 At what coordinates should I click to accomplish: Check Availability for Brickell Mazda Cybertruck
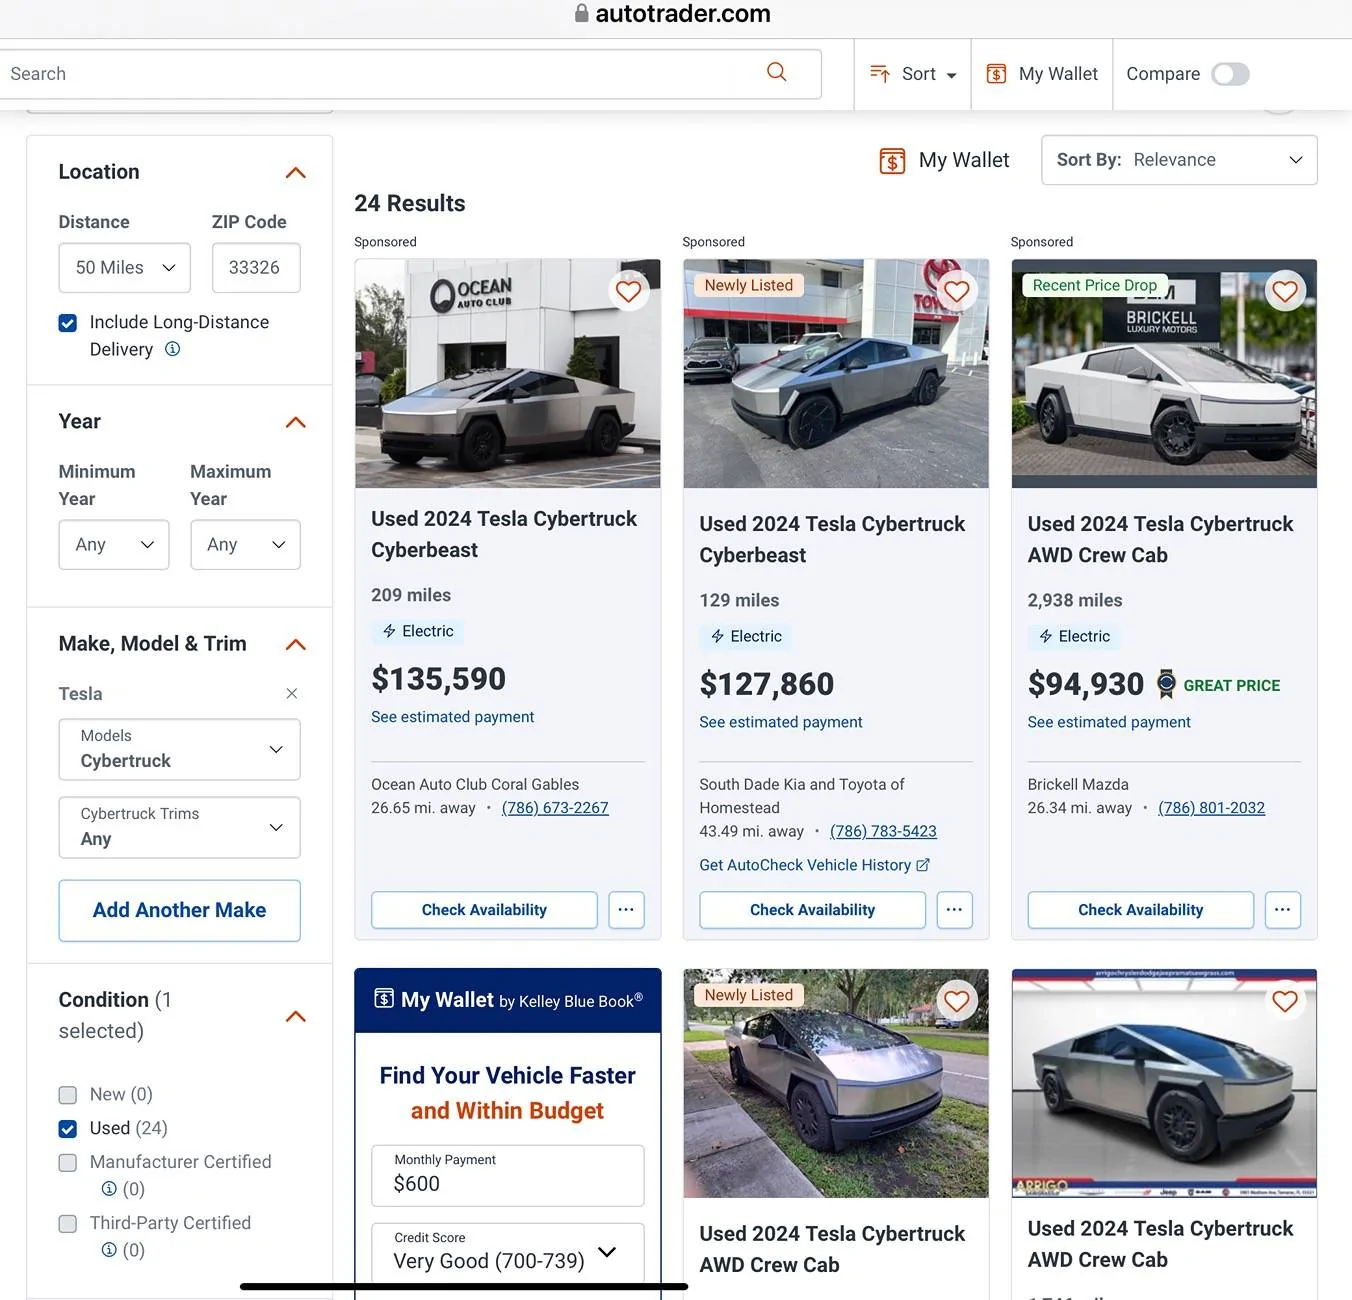pyautogui.click(x=1140, y=910)
